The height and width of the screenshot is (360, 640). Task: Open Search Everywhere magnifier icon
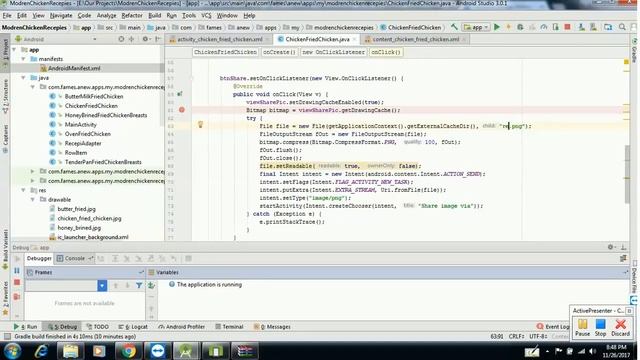622,27
